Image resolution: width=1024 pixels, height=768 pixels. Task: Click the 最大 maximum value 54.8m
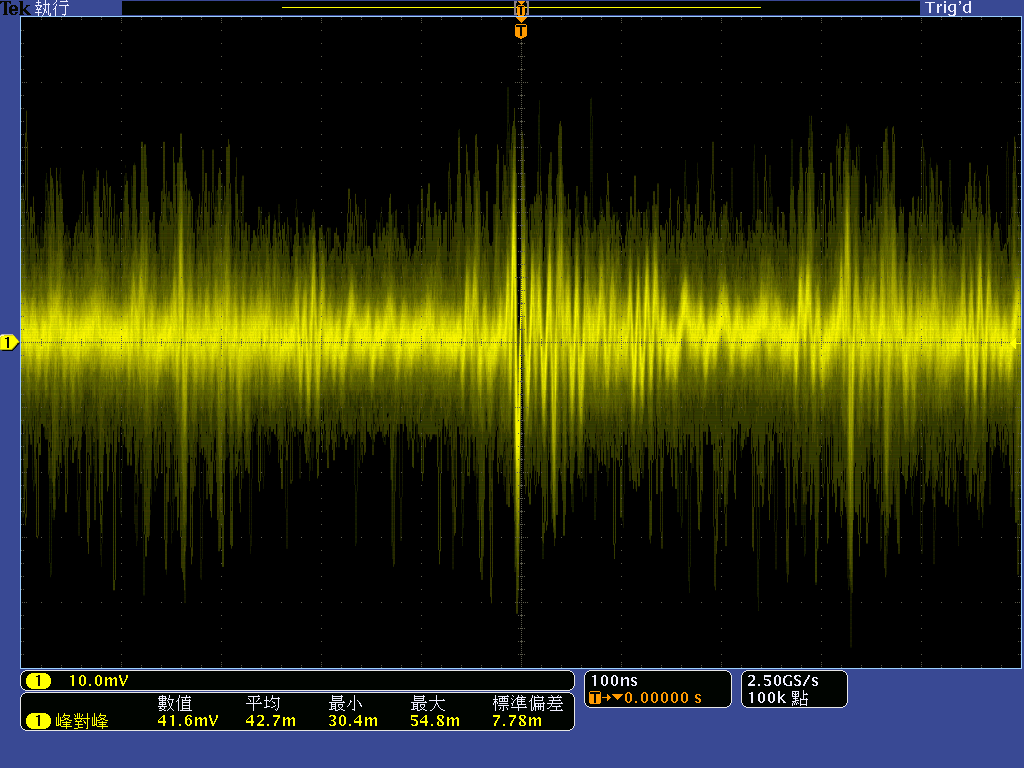click(x=435, y=721)
